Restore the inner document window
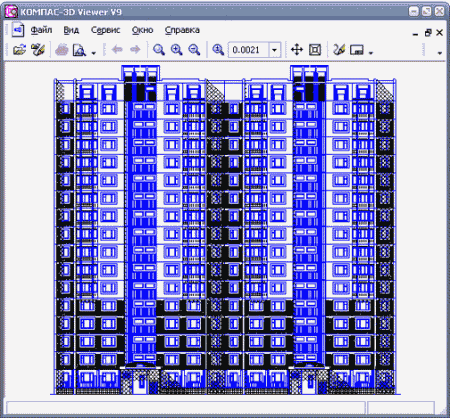 [x=428, y=33]
